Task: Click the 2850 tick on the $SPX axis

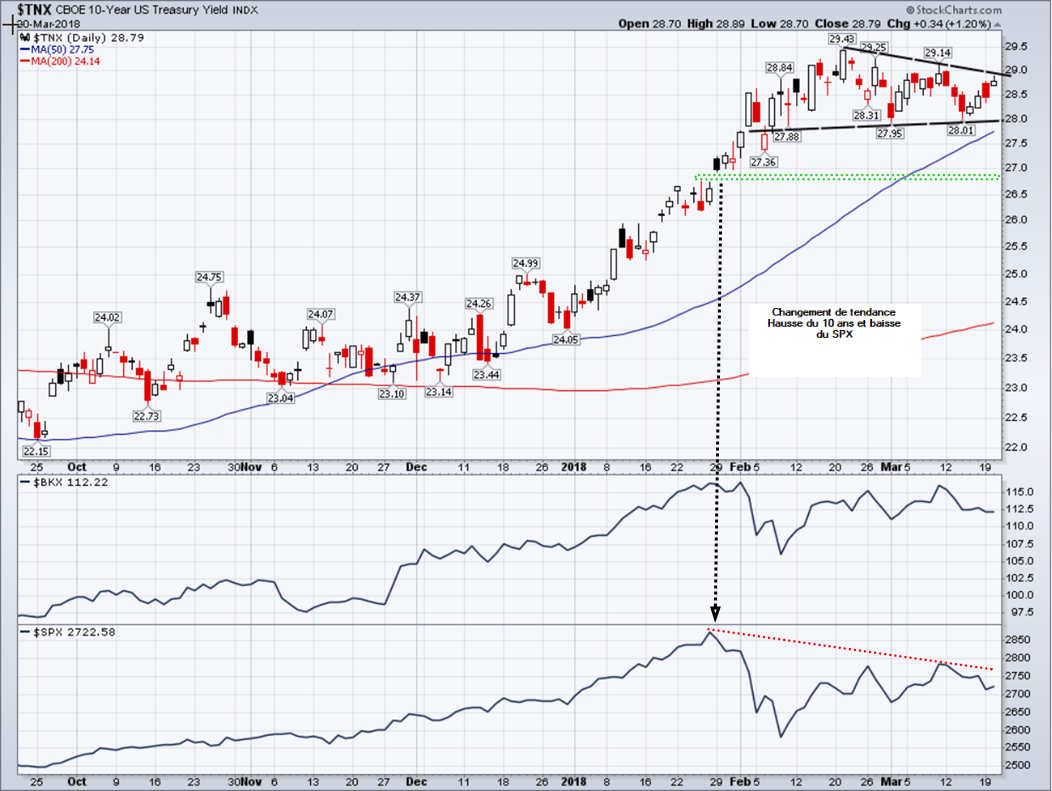Action: [x=1016, y=640]
